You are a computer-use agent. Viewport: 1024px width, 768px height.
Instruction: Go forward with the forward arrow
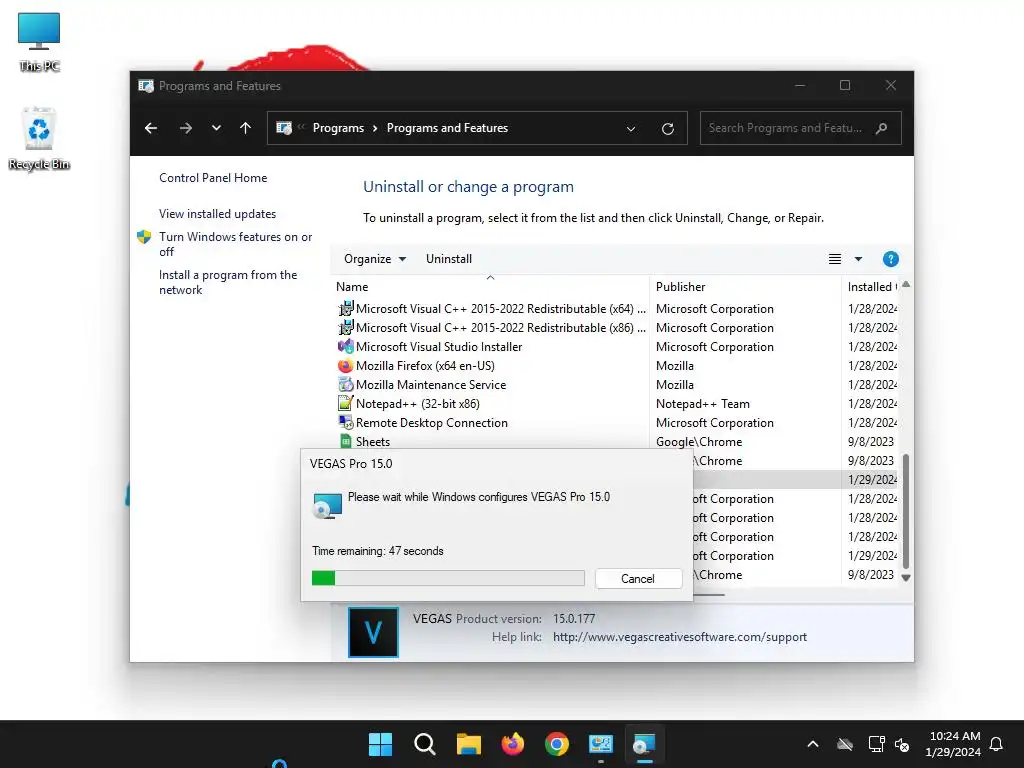185,128
